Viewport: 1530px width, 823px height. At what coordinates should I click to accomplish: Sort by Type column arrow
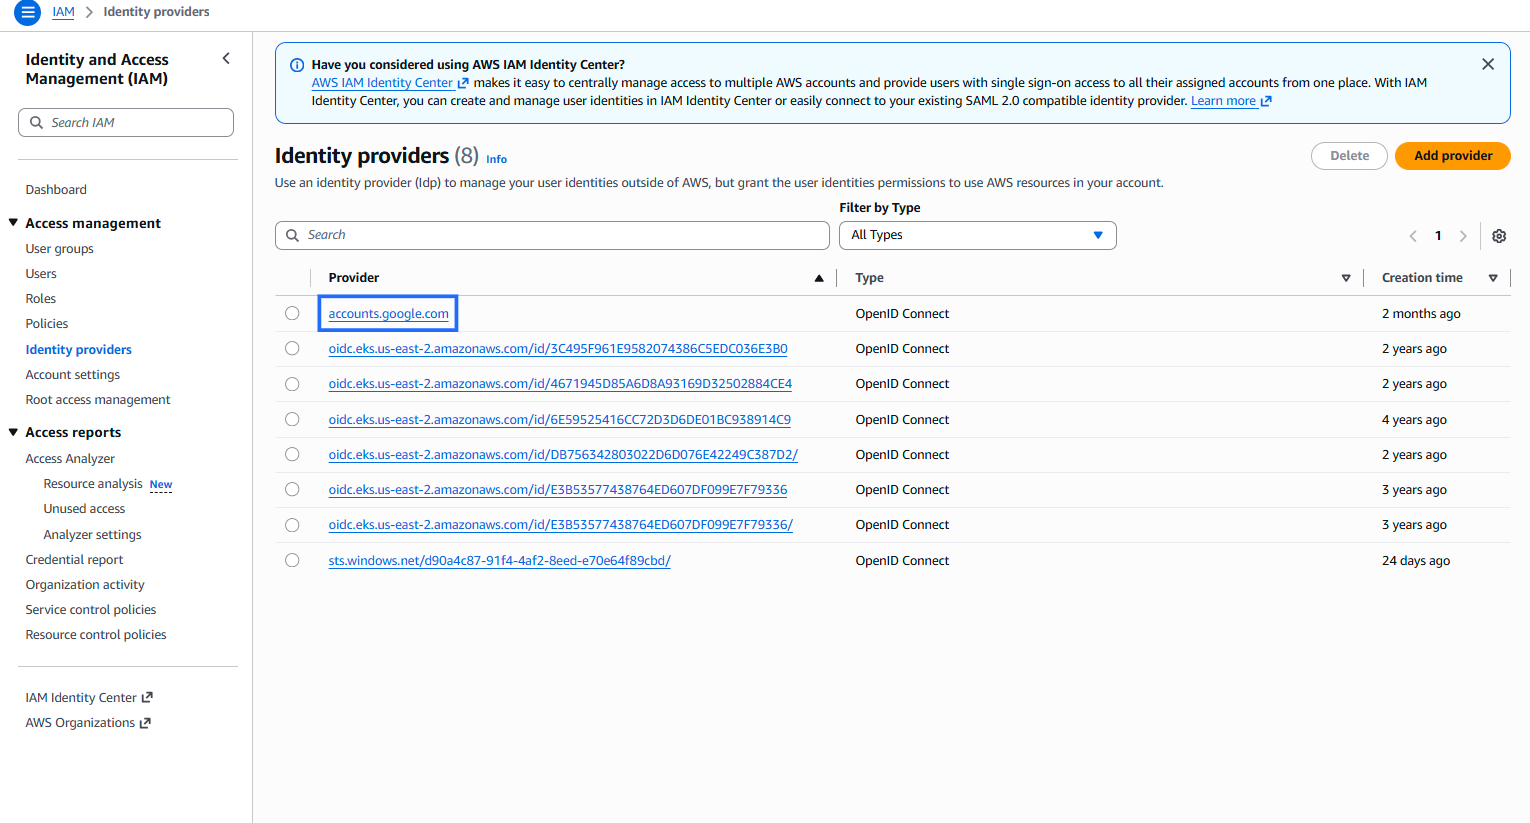[1345, 278]
